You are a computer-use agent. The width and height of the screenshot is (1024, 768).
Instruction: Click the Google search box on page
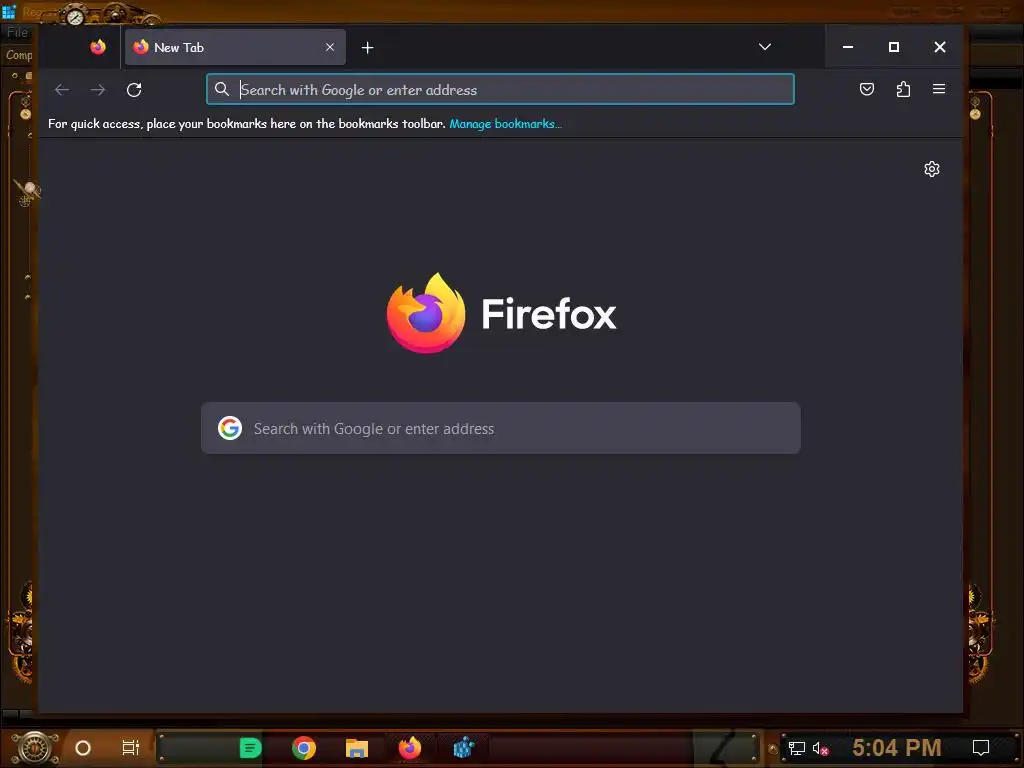coord(500,428)
